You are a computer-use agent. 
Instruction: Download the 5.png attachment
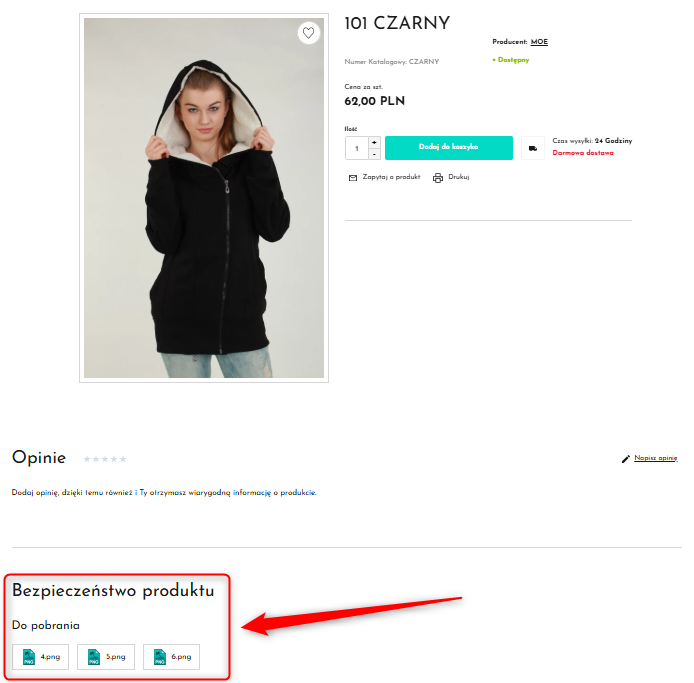point(106,657)
